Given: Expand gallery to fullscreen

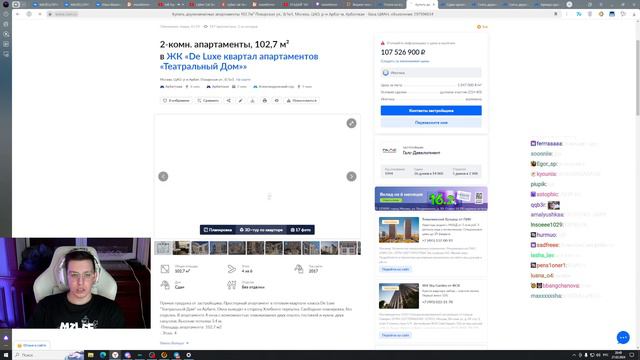Looking at the screenshot, I should coord(351,123).
